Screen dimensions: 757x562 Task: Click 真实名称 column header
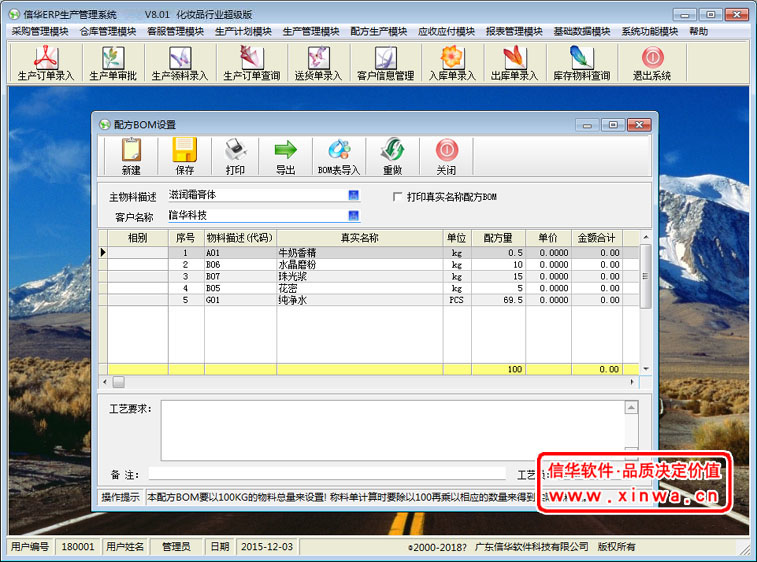(359, 238)
